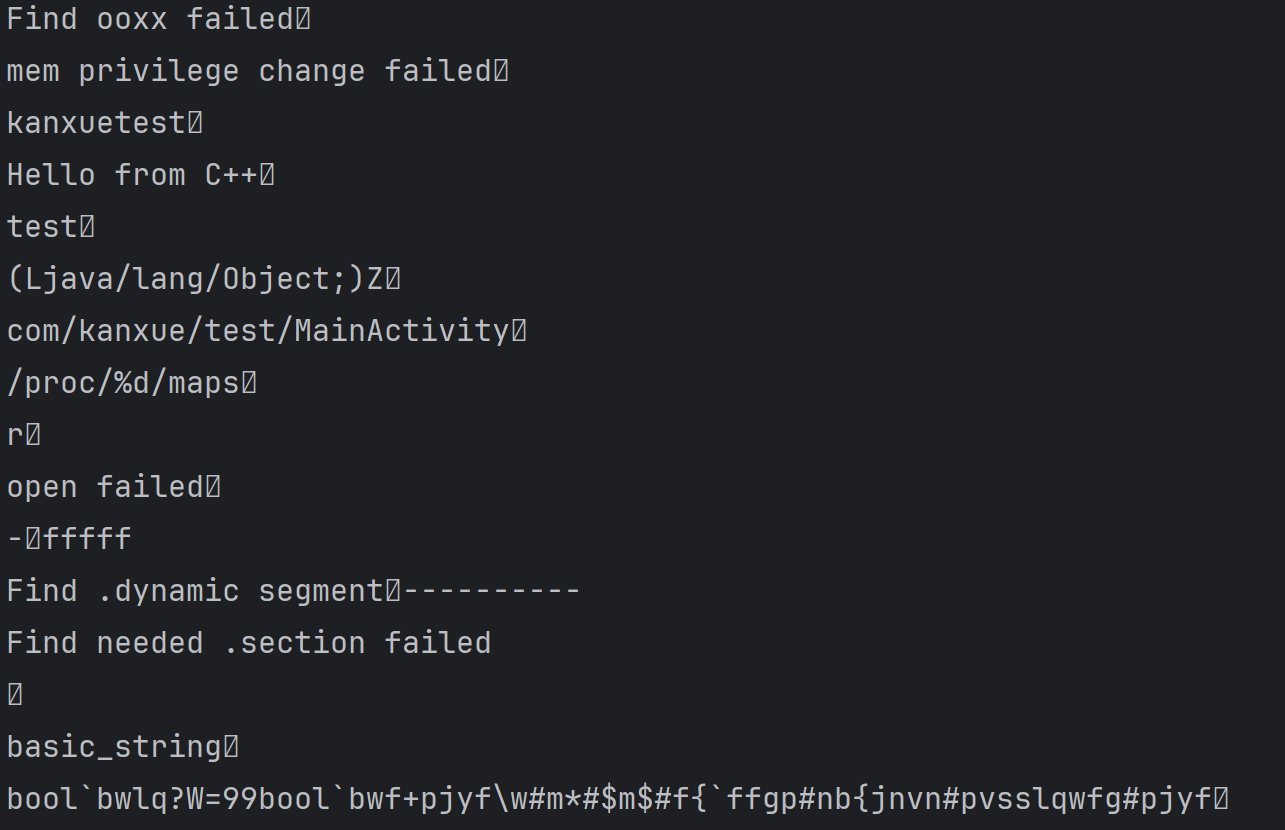Click the standalone "test" line

42,227
